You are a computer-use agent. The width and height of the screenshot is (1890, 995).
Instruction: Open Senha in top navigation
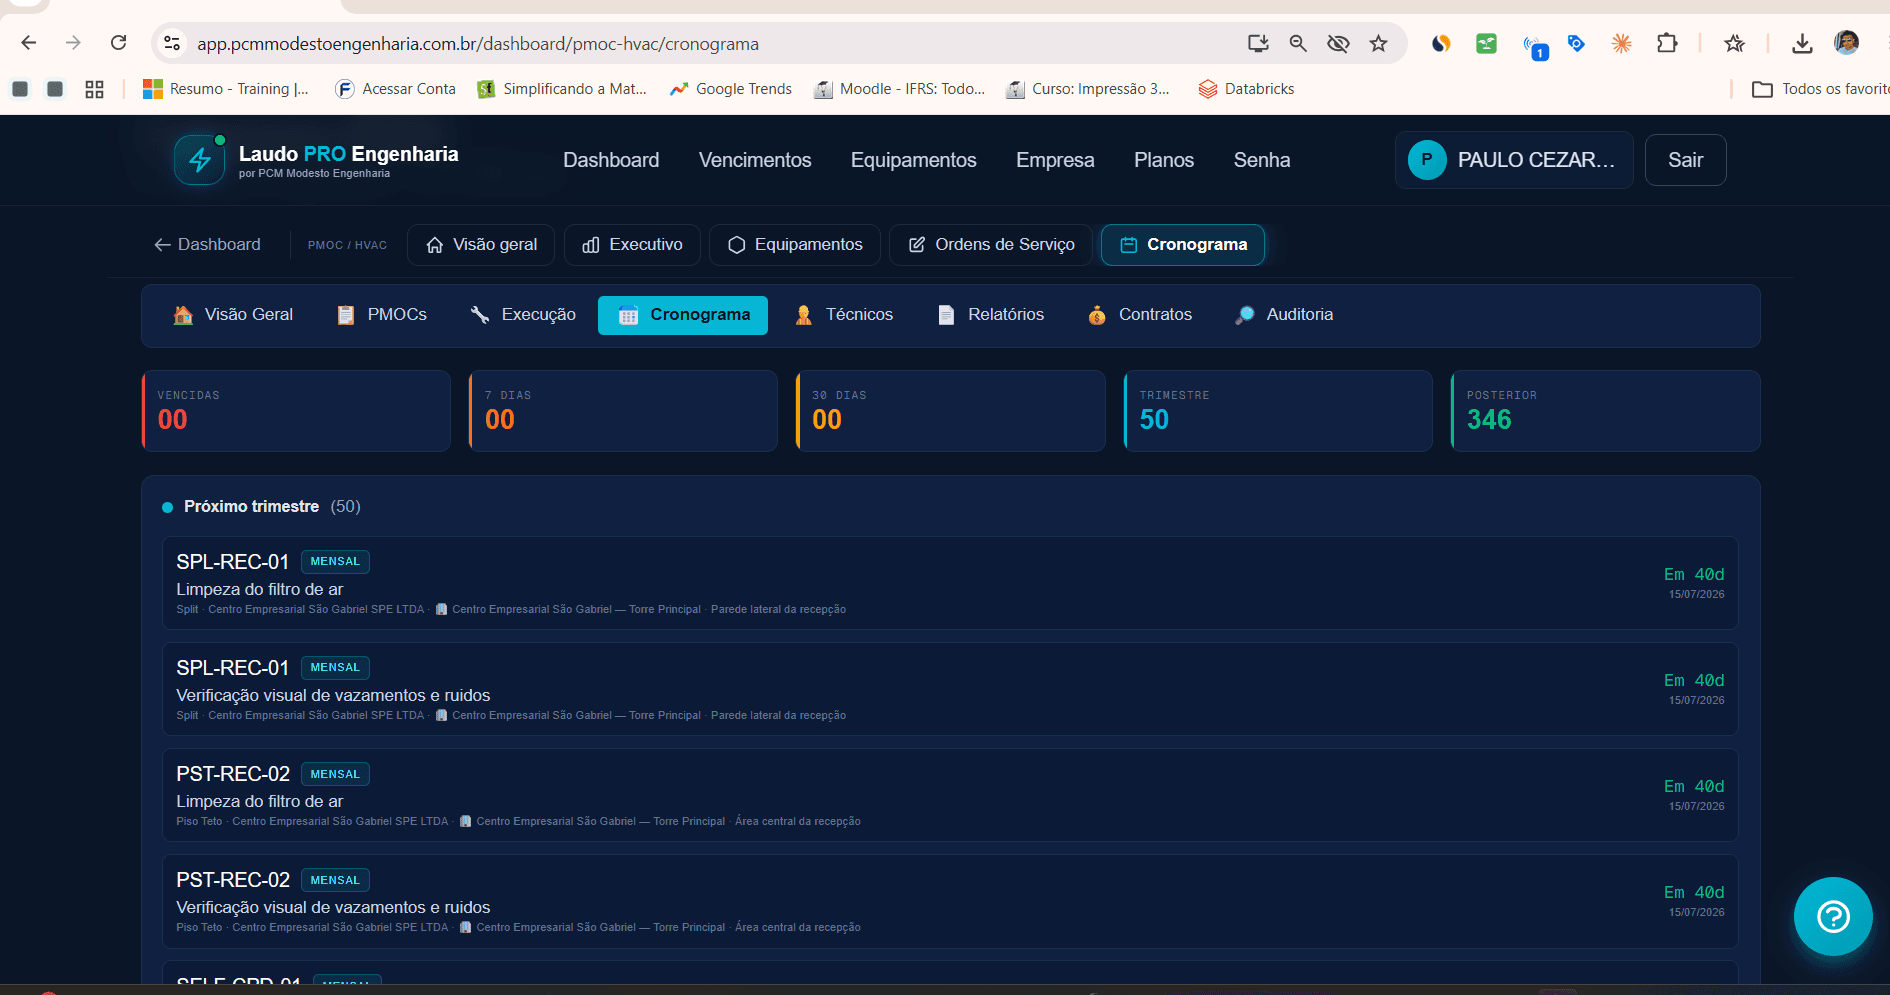1262,160
